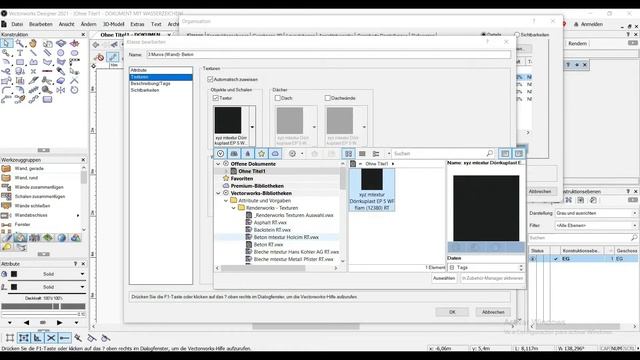Viewport: 640px width, 360px height.
Task: Click the fill color swatch in Attribute
Action: 14,274
